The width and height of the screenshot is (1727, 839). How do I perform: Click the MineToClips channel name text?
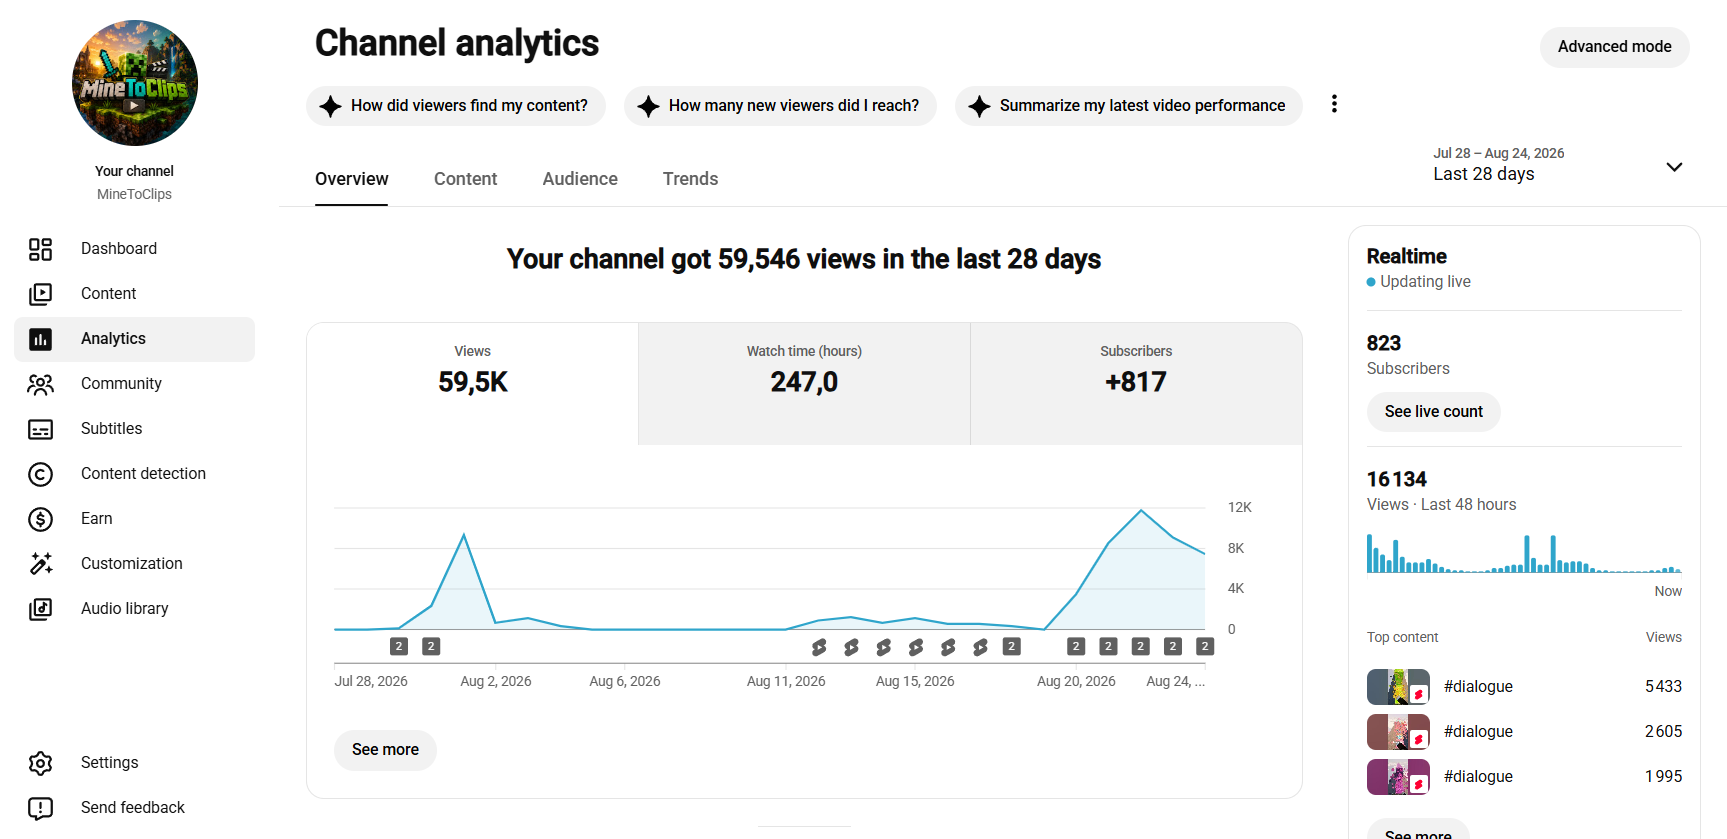(134, 194)
